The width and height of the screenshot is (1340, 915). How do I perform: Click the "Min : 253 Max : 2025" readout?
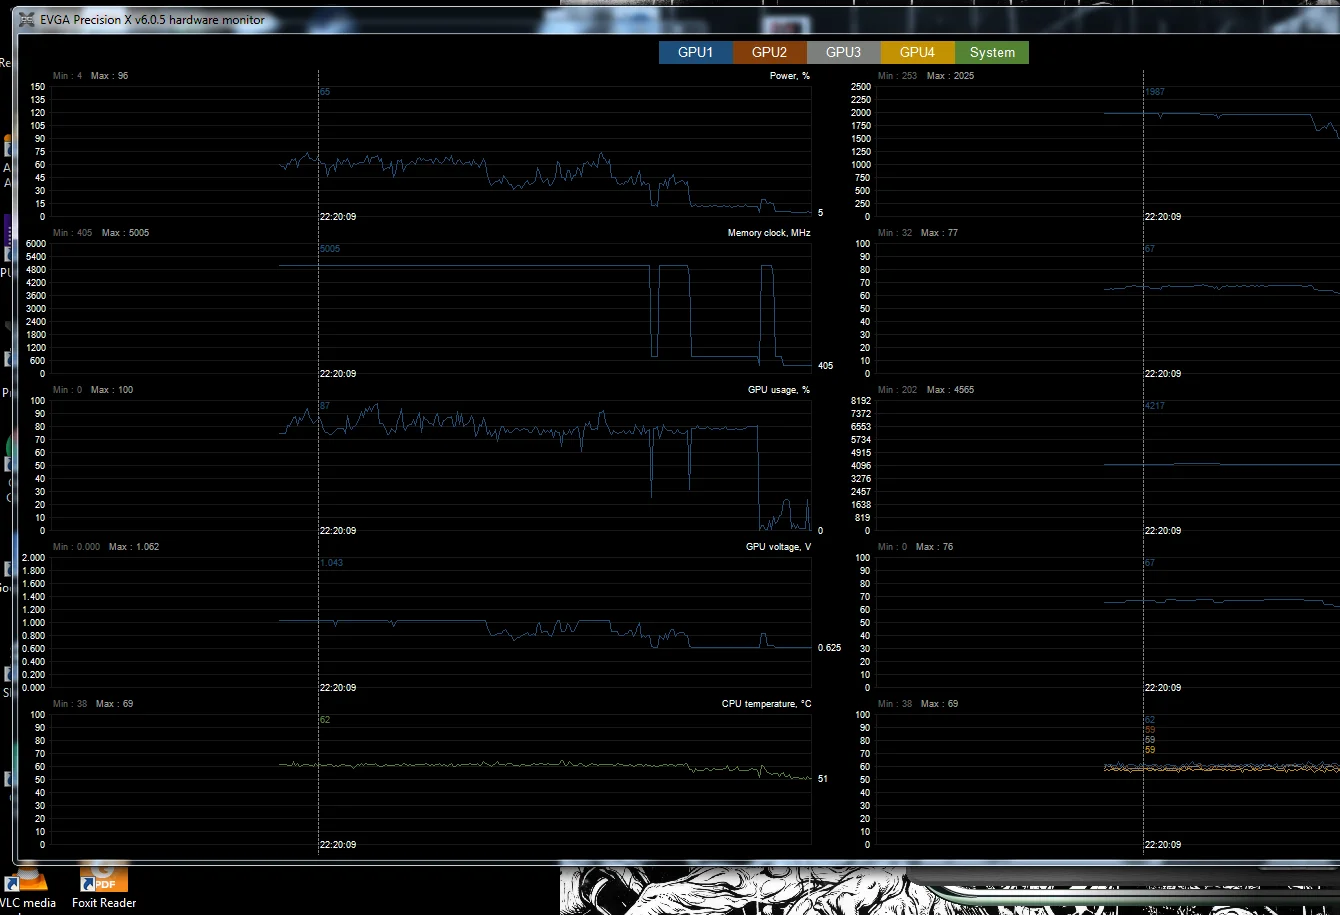pyautogui.click(x=926, y=76)
